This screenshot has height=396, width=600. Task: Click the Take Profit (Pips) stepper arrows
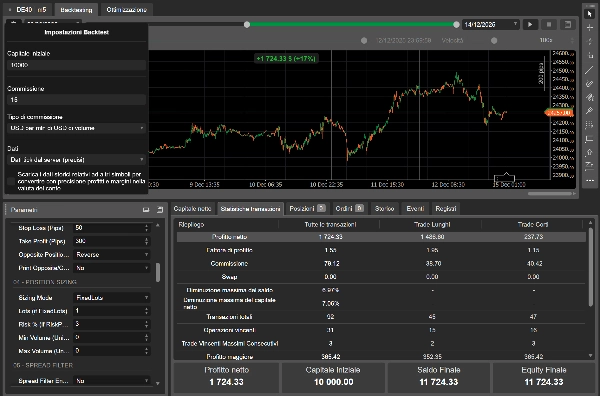pyautogui.click(x=147, y=241)
